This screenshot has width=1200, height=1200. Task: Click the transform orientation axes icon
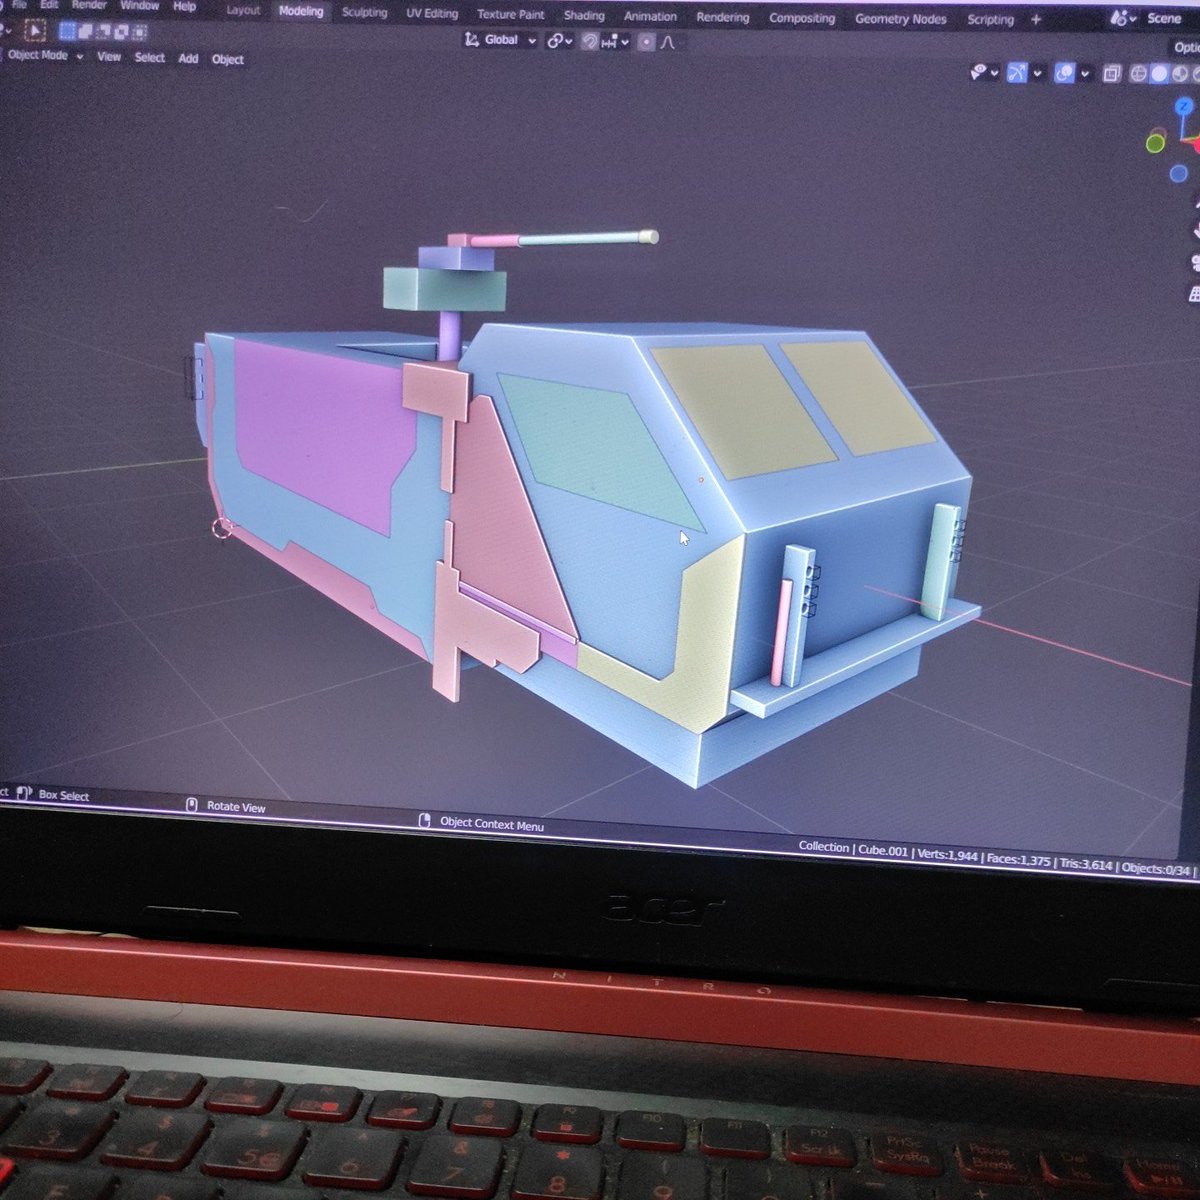pyautogui.click(x=472, y=40)
